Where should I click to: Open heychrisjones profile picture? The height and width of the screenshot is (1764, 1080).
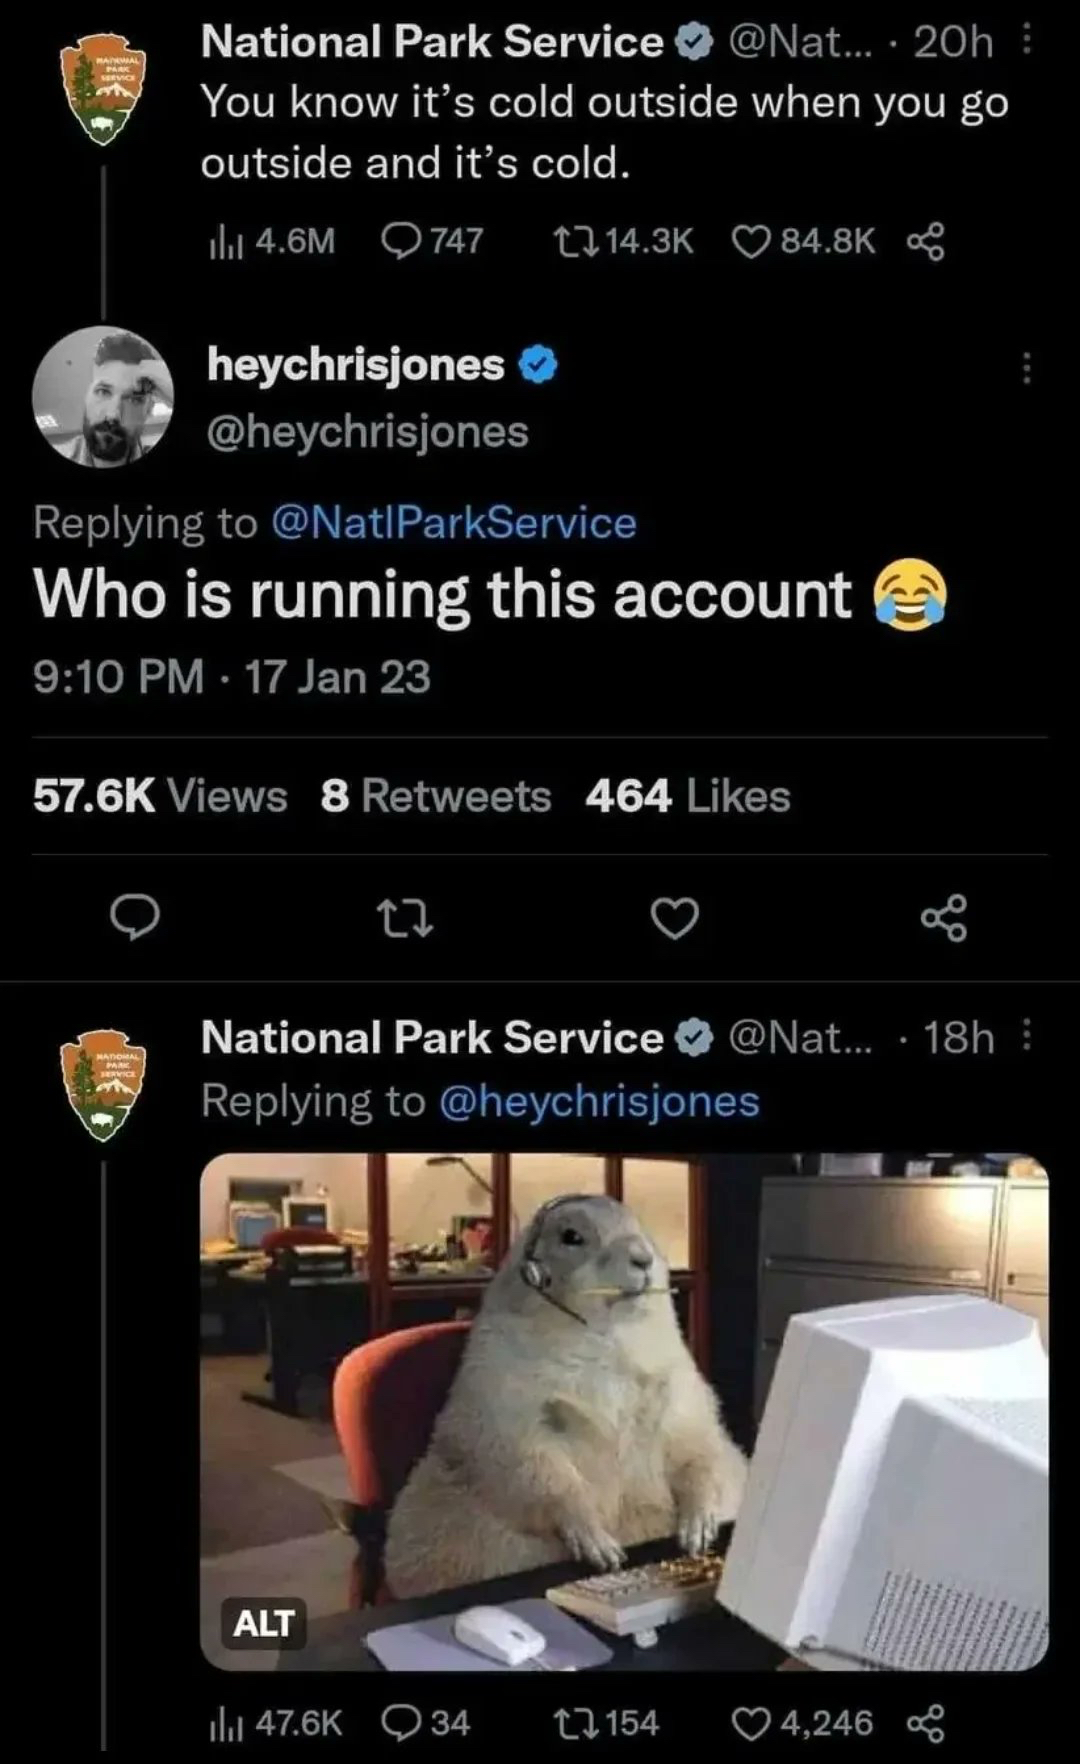(103, 396)
